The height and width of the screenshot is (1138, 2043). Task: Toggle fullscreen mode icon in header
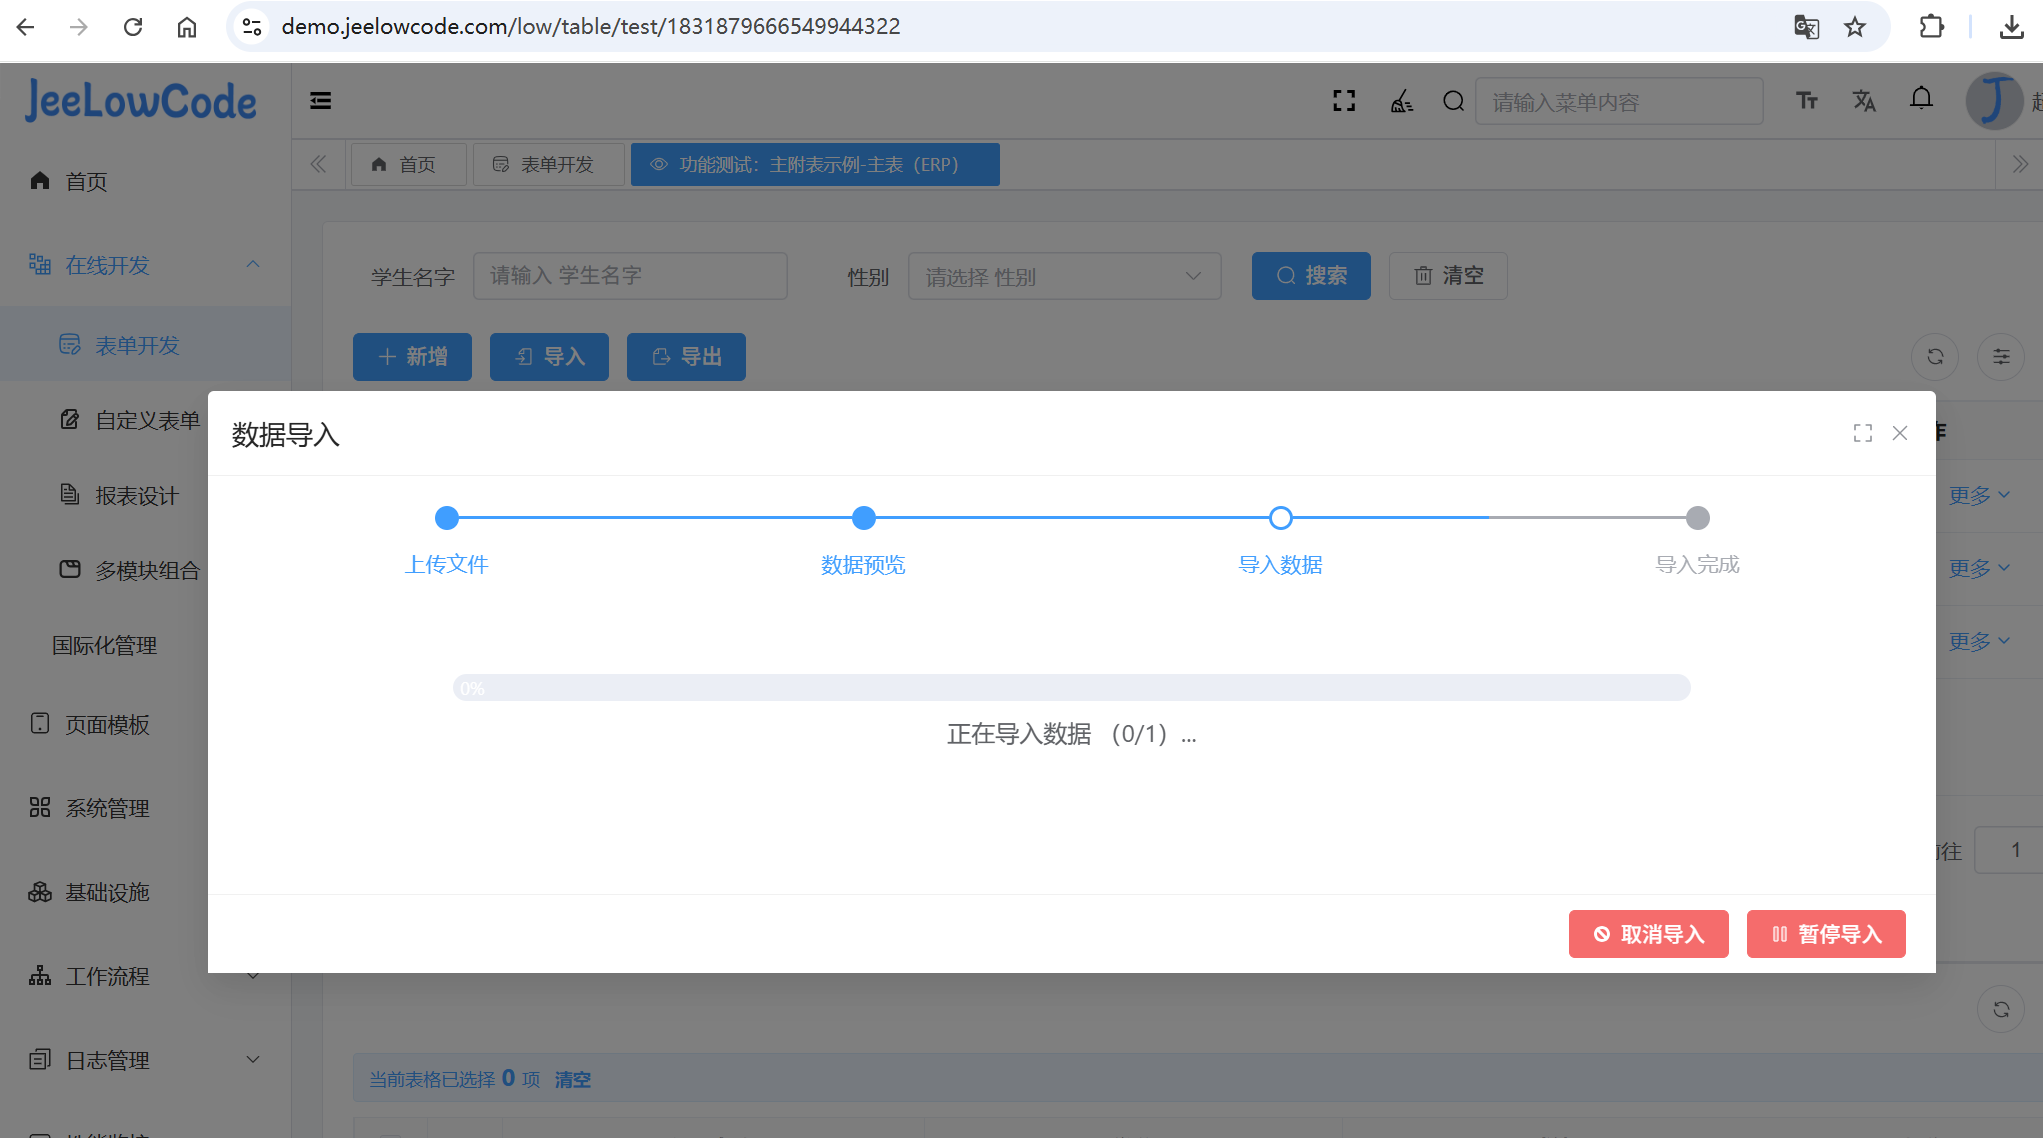tap(1344, 101)
